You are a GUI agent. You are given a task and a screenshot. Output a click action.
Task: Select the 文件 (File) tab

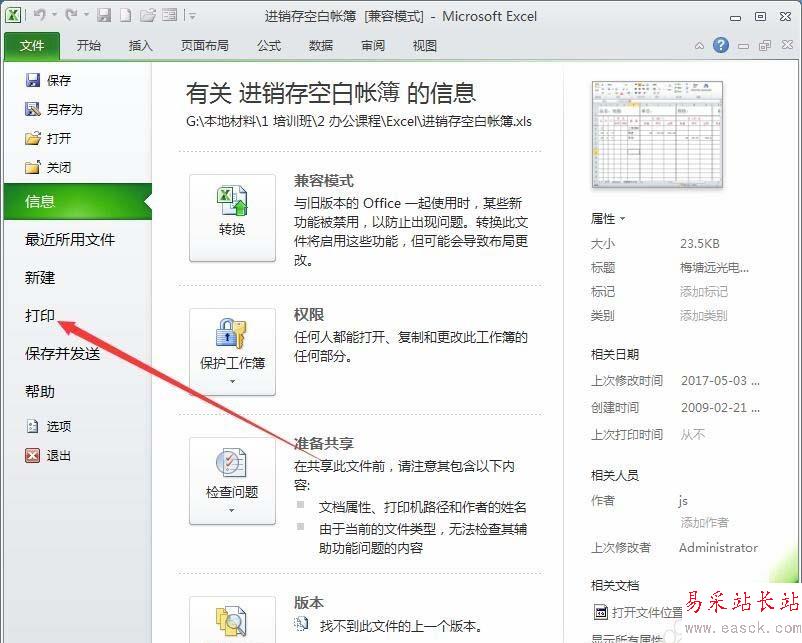pyautogui.click(x=32, y=46)
